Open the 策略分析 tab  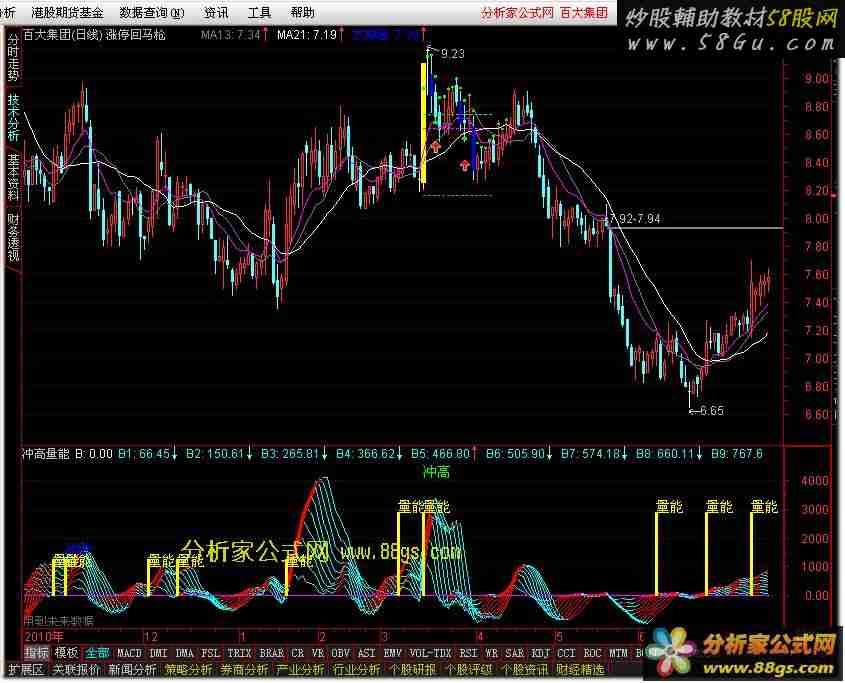(x=189, y=670)
